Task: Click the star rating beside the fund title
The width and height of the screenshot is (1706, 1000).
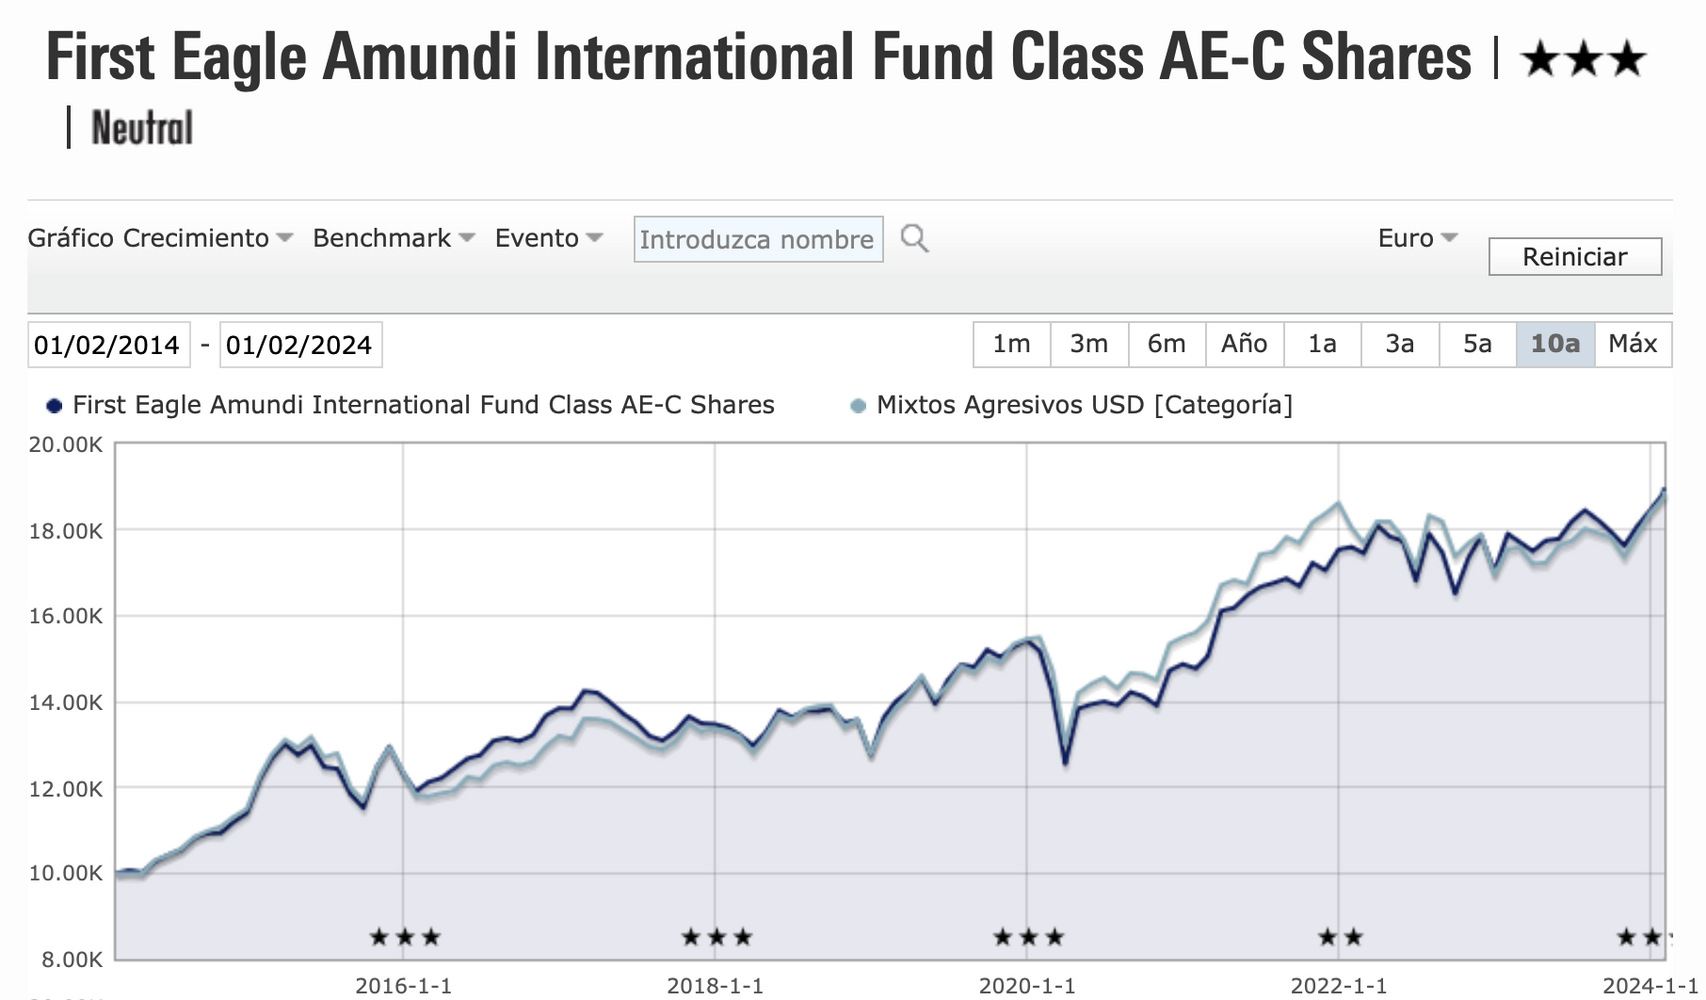Action: point(1582,60)
